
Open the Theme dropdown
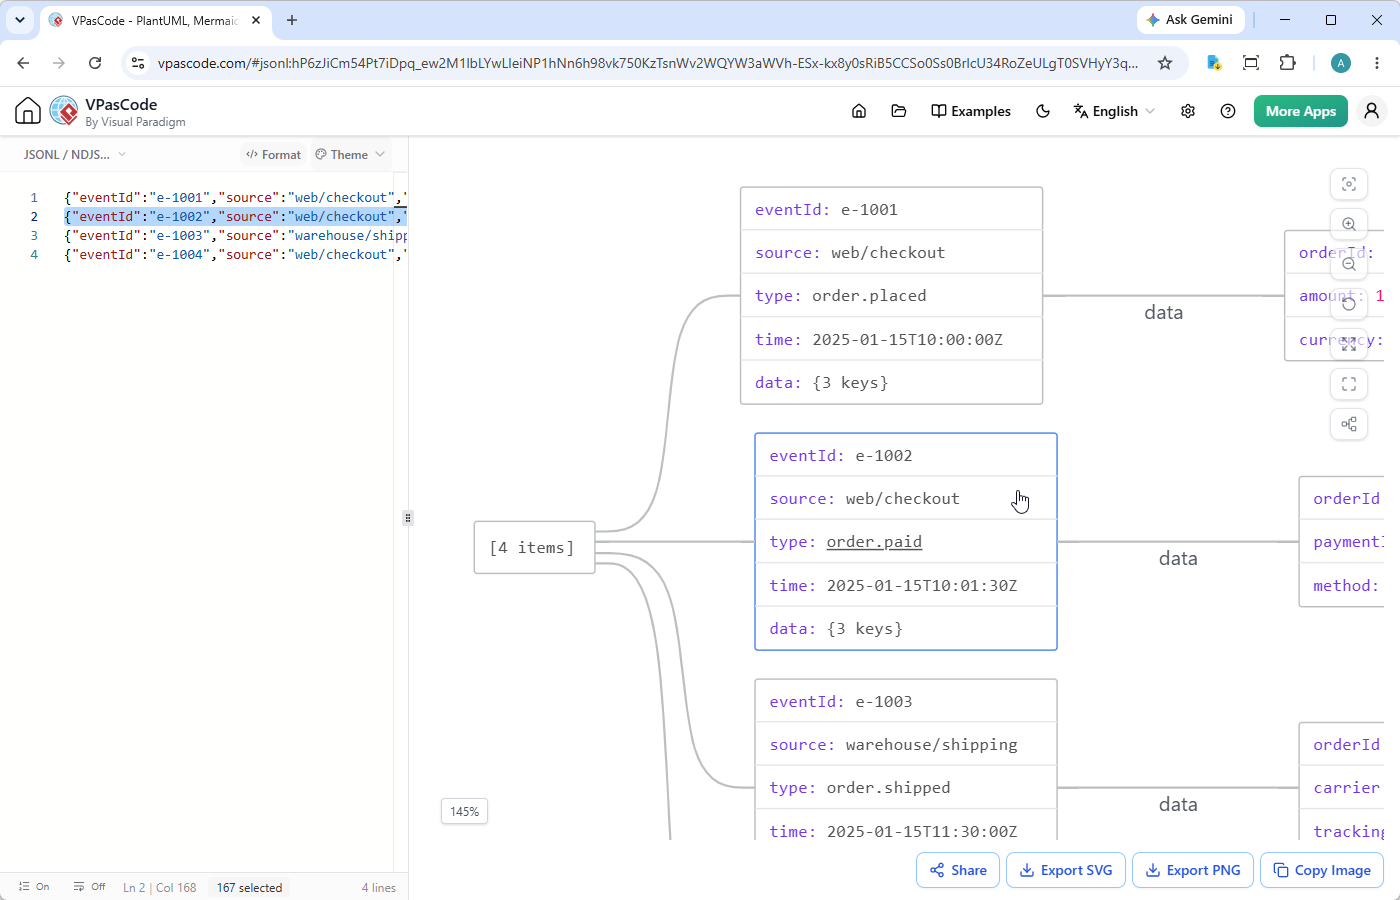350,154
